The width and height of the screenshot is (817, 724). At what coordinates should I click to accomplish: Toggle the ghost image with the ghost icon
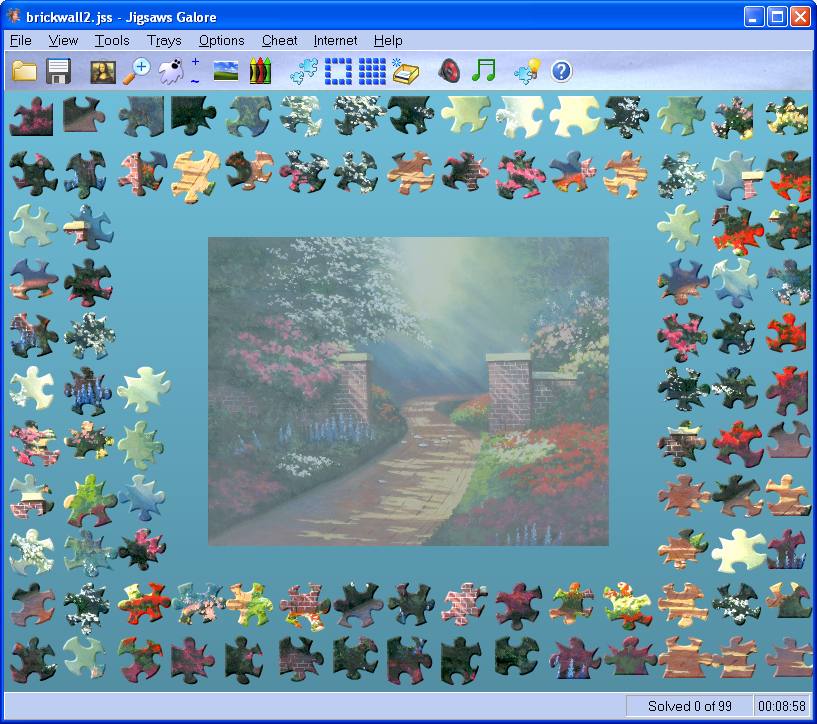click(171, 71)
